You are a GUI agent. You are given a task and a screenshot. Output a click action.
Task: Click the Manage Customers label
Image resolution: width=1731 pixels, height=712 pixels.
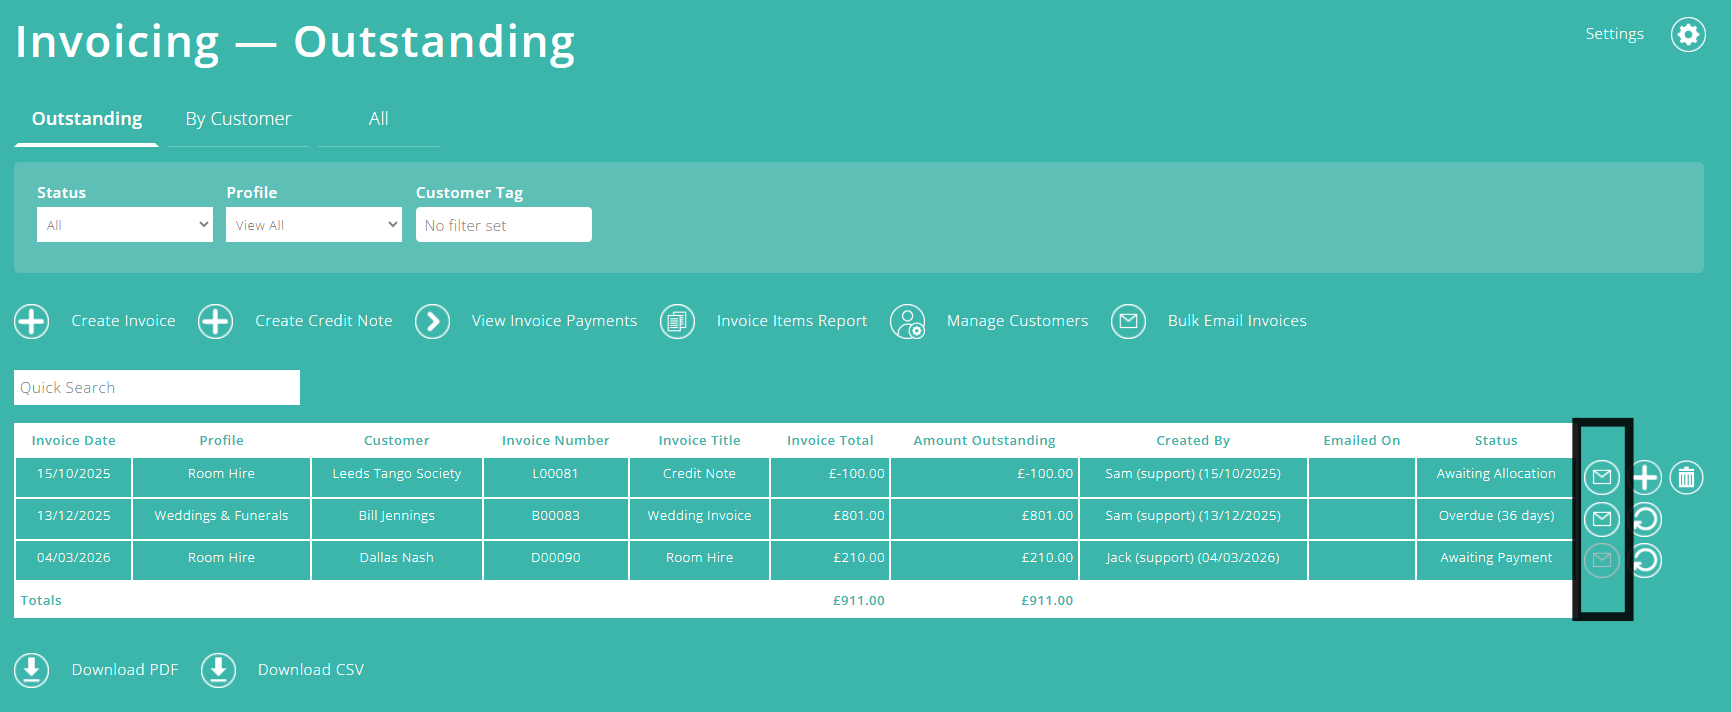1017,321
